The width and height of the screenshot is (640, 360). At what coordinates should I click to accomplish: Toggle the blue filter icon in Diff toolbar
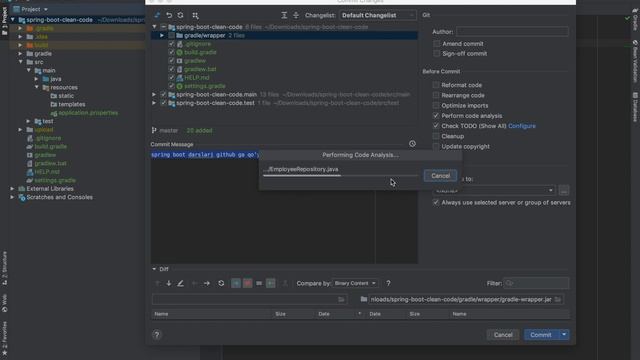point(236,283)
